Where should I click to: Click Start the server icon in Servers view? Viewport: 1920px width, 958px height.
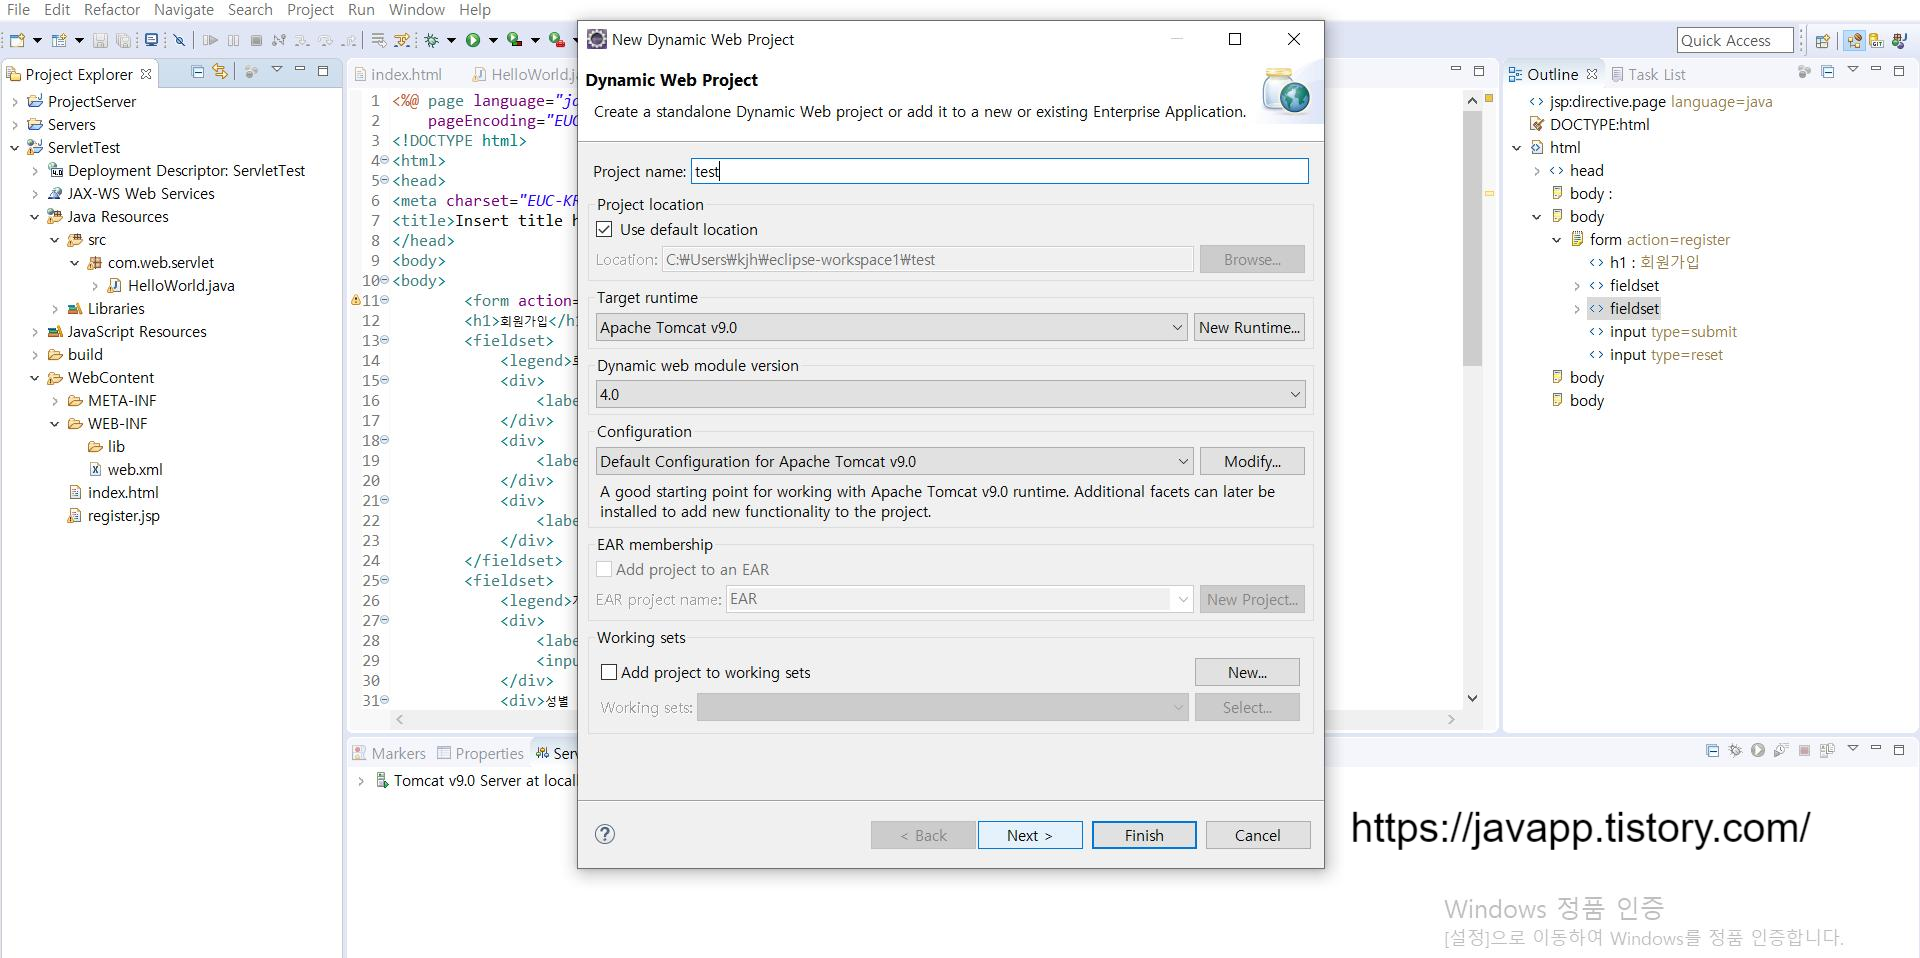click(x=1758, y=750)
